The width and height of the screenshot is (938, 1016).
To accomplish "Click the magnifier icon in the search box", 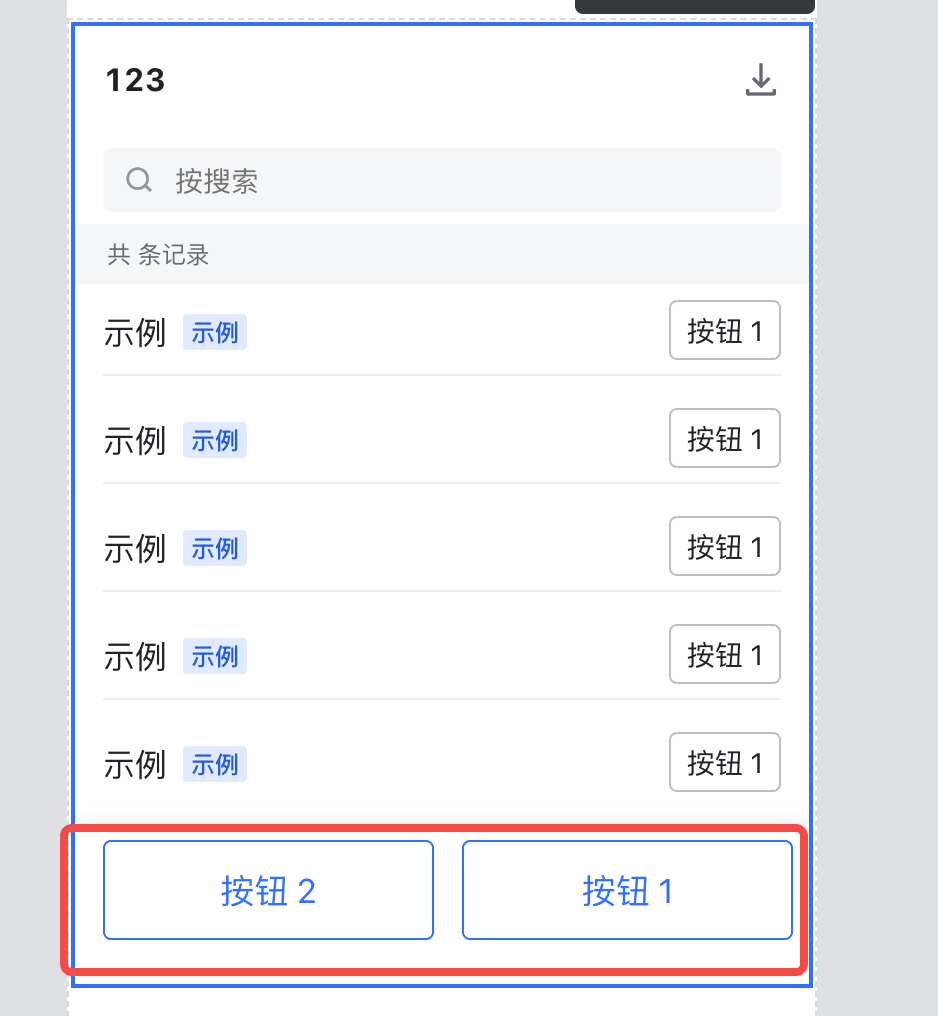I will 139,180.
